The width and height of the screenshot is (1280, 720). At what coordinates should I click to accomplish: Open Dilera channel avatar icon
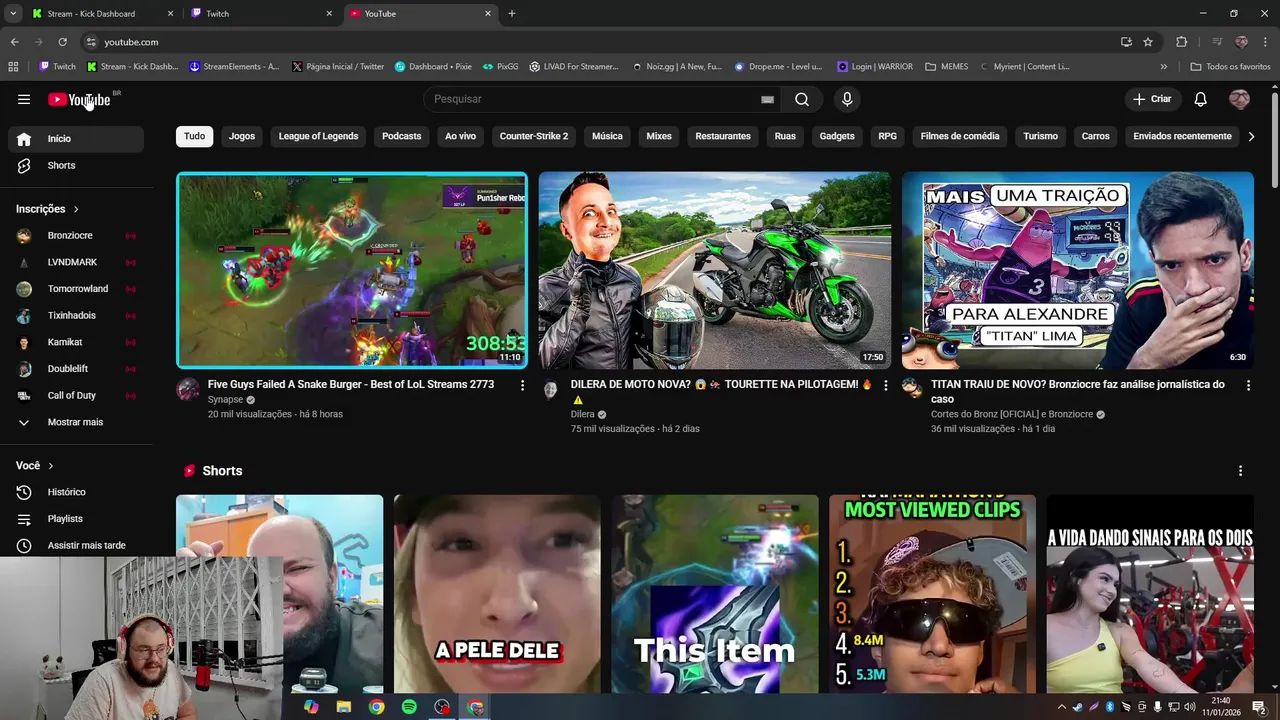[x=550, y=390]
